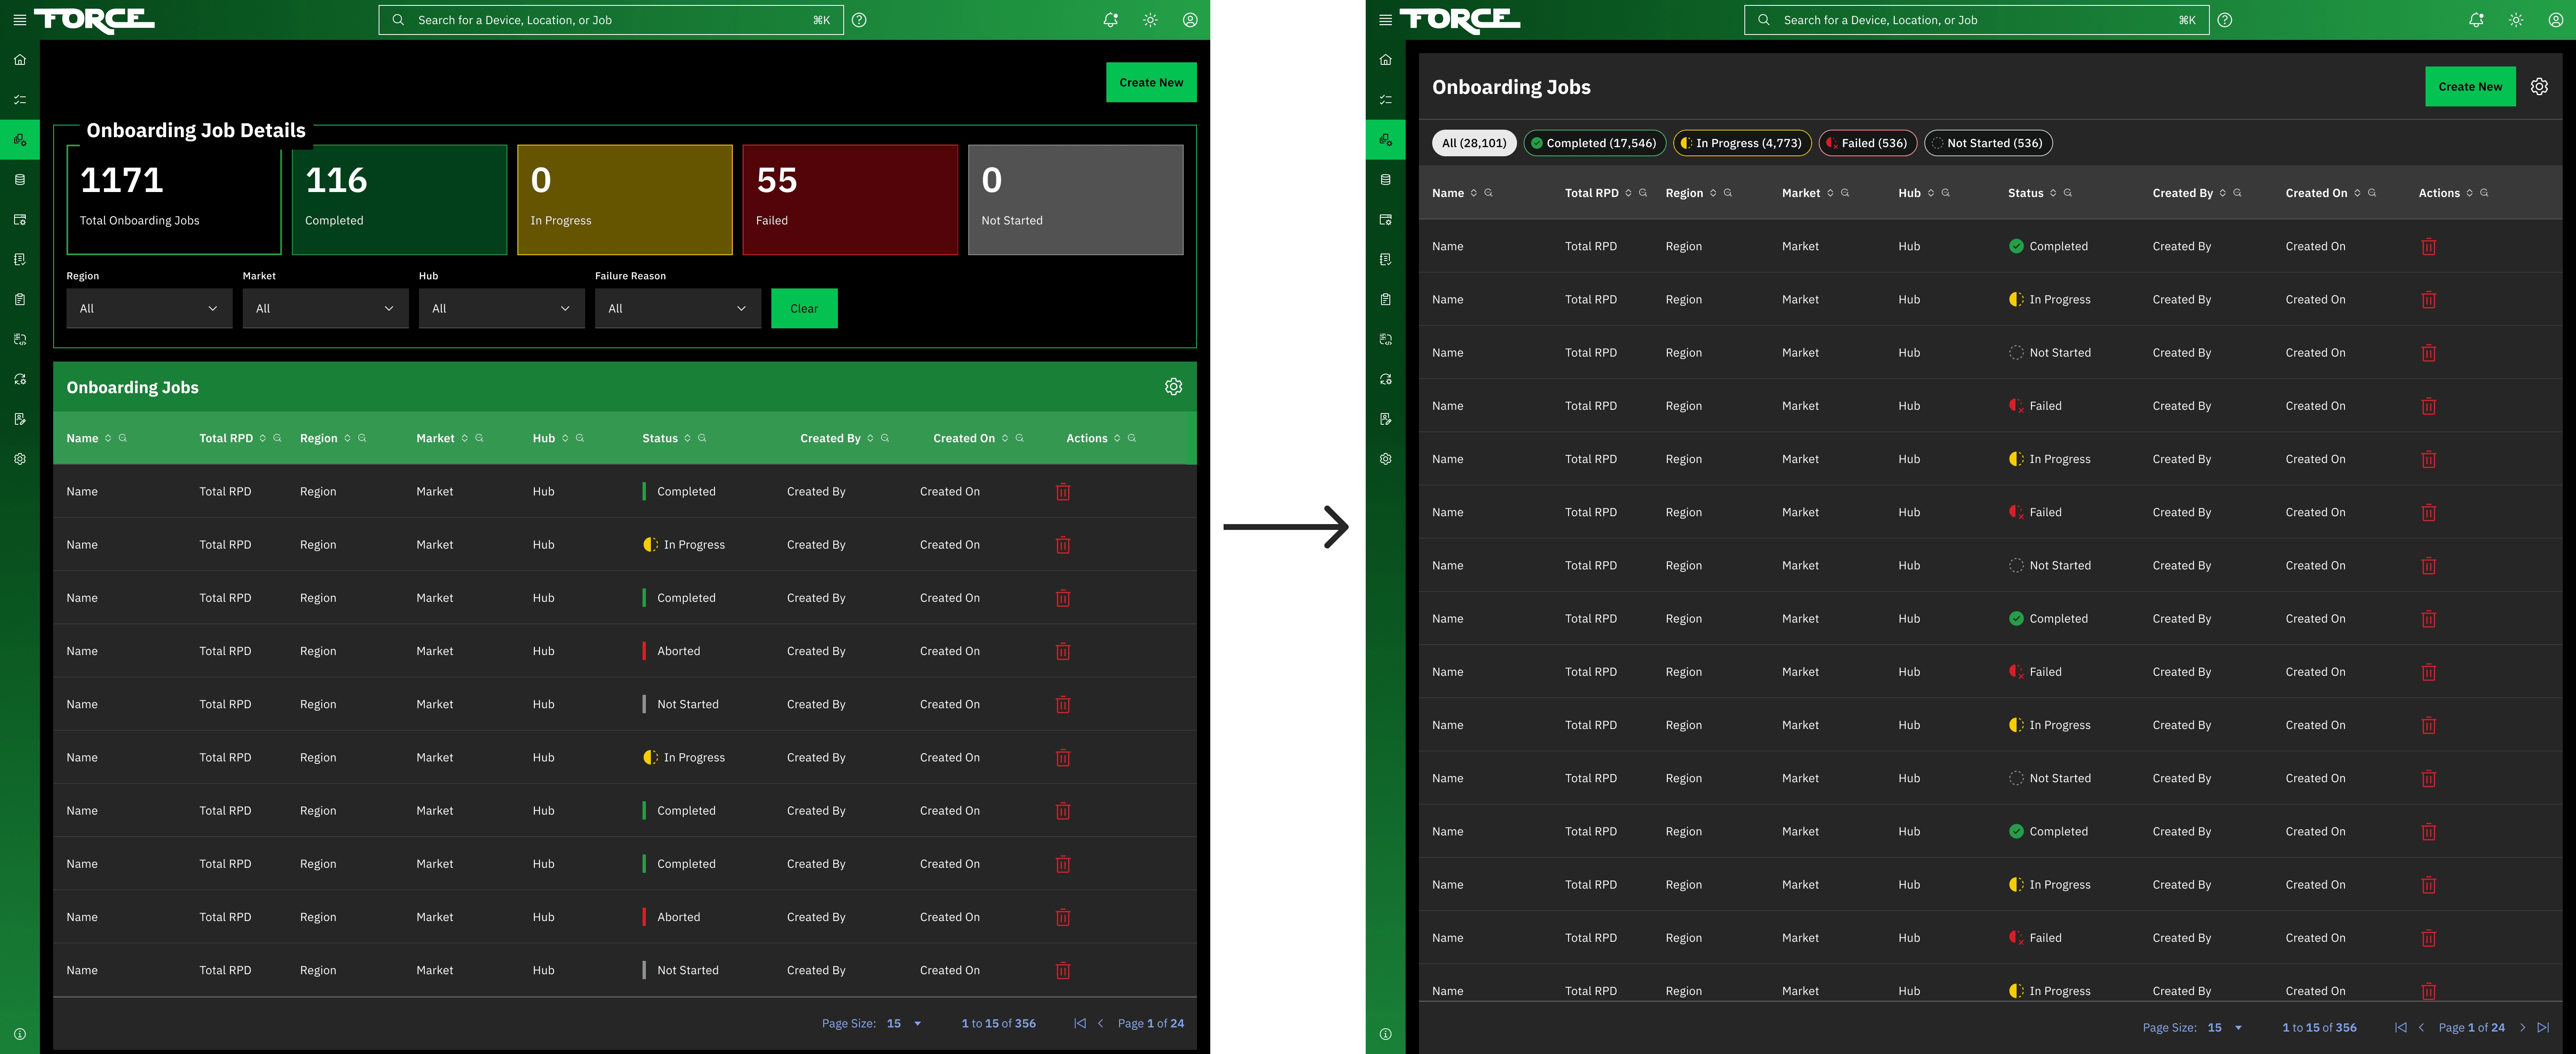The width and height of the screenshot is (2576, 1054).
Task: Click Create New above Onboarding Job Details
Action: coord(1150,82)
